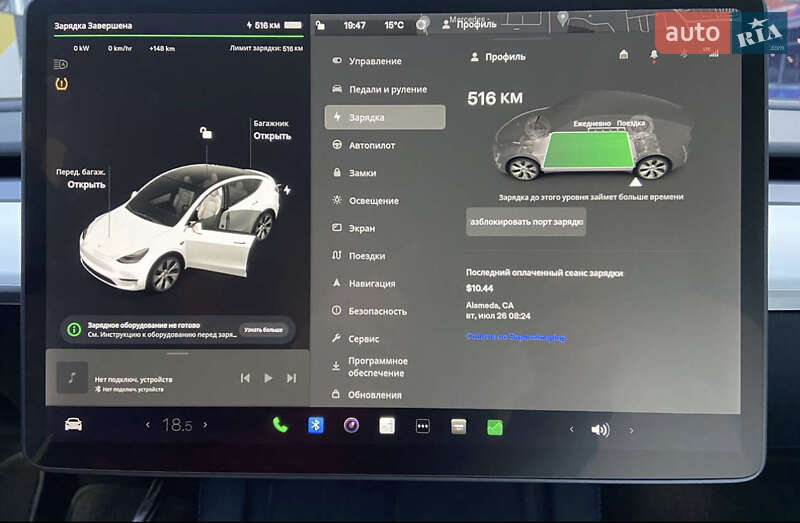Decrease cabin temperature with left arrow
The width and height of the screenshot is (800, 523).
pos(148,425)
